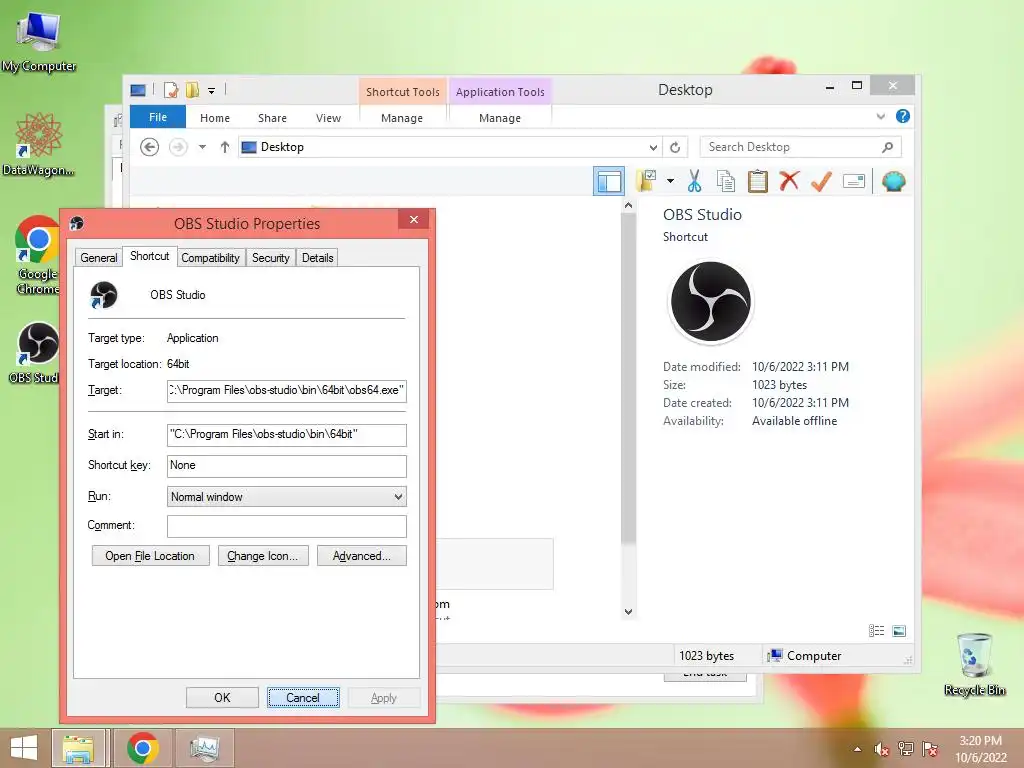Image resolution: width=1024 pixels, height=768 pixels.
Task: Click the Back arrow in Explorer
Action: click(150, 147)
